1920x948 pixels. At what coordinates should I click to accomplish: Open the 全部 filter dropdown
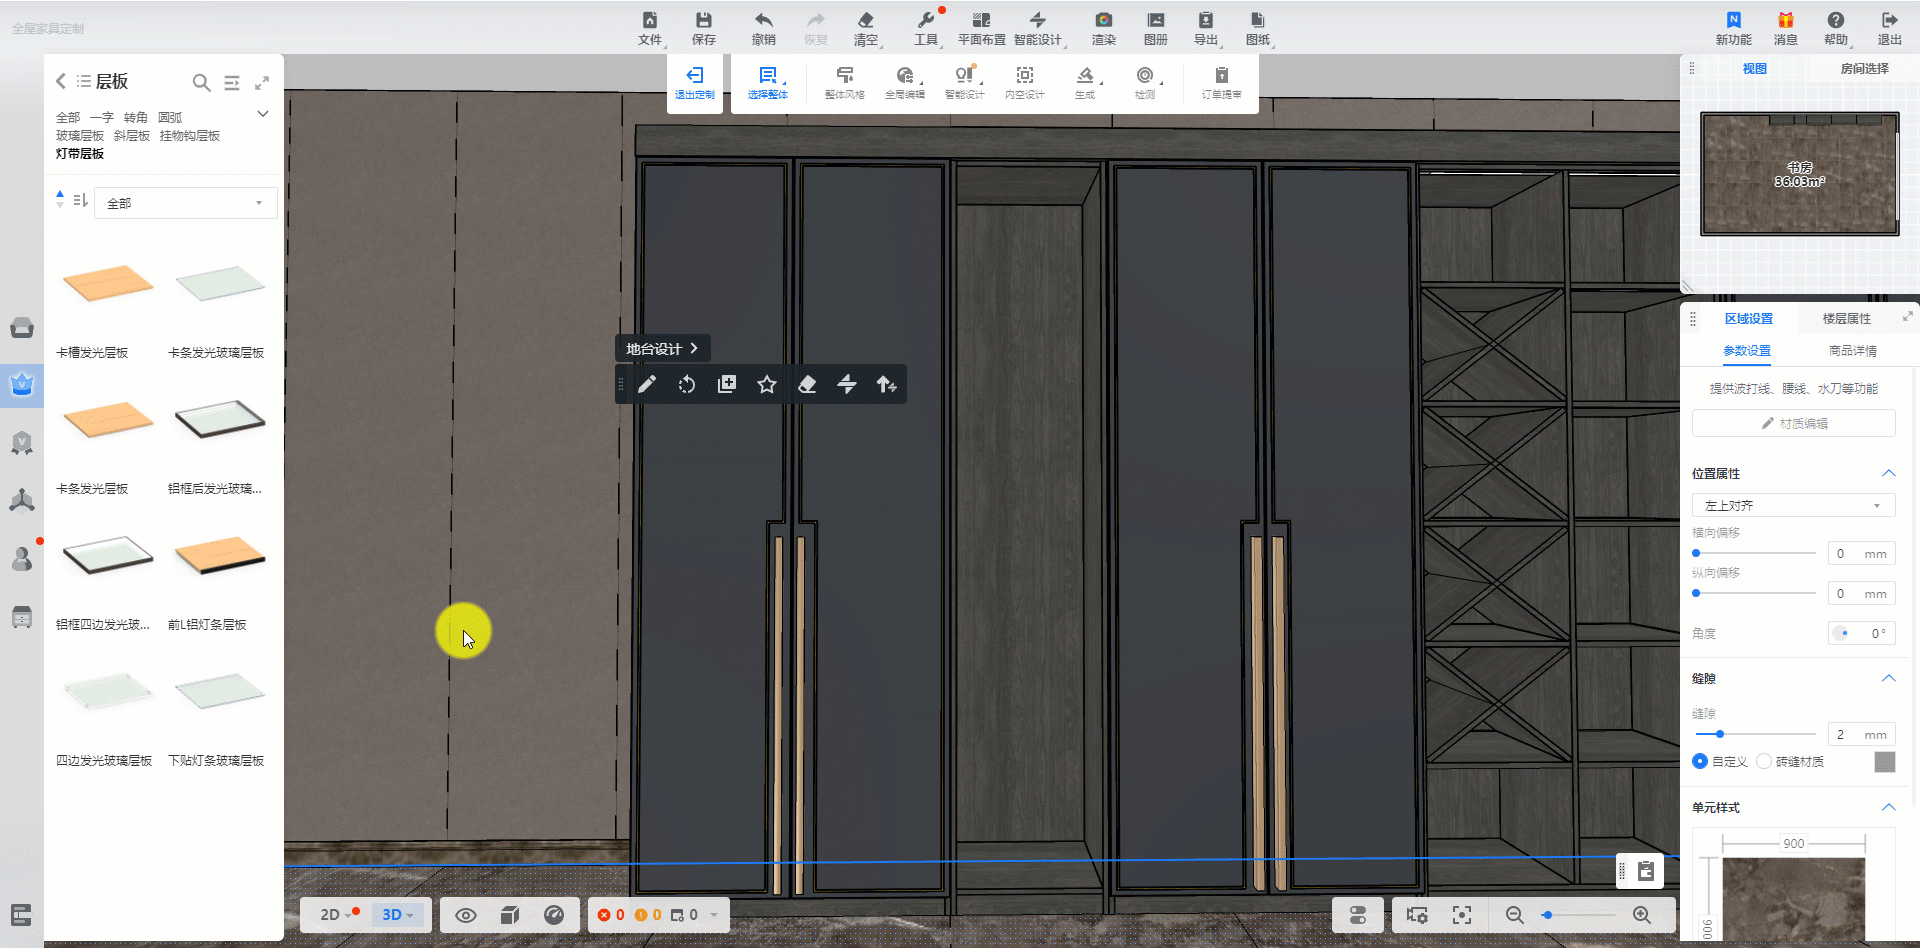coord(185,203)
